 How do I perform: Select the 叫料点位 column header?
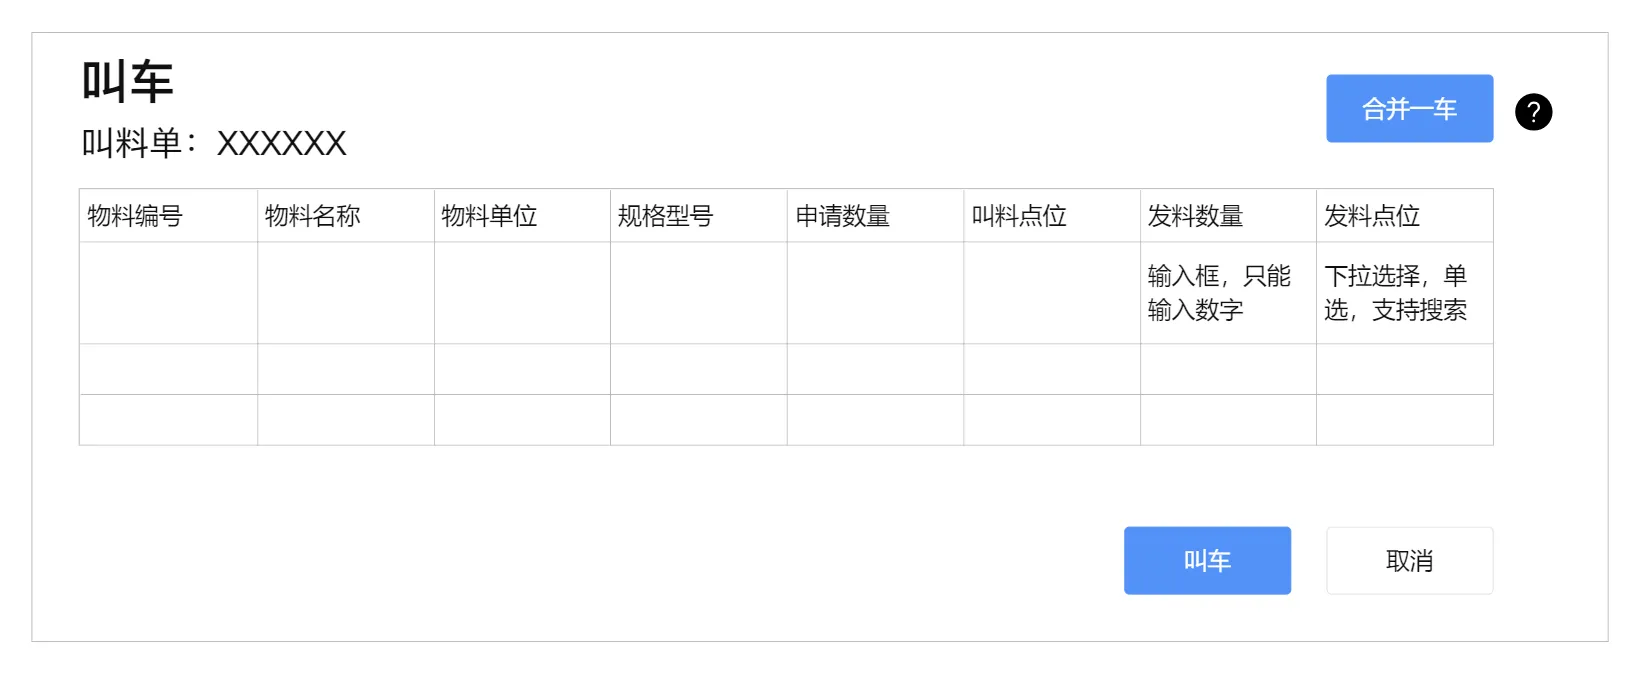[x=1051, y=216]
